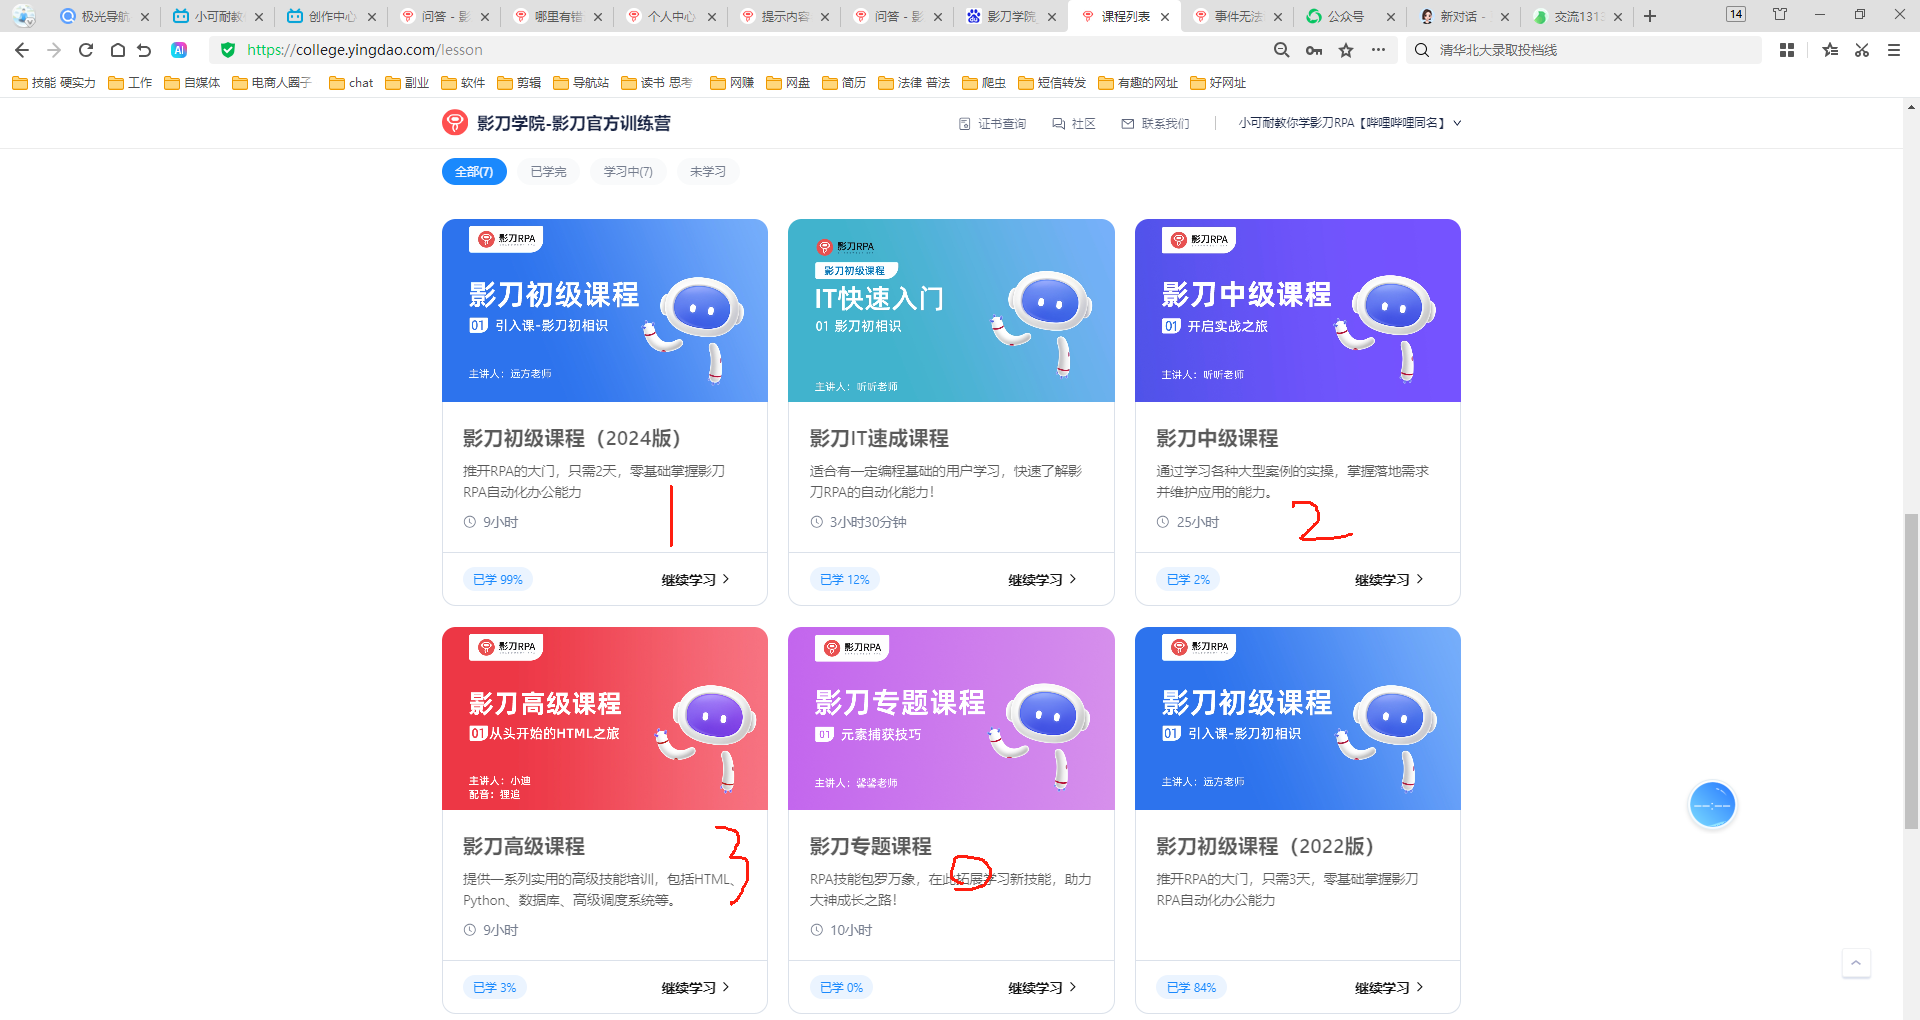Open the favorites list star icon
The image size is (1920, 1020).
[x=1830, y=50]
